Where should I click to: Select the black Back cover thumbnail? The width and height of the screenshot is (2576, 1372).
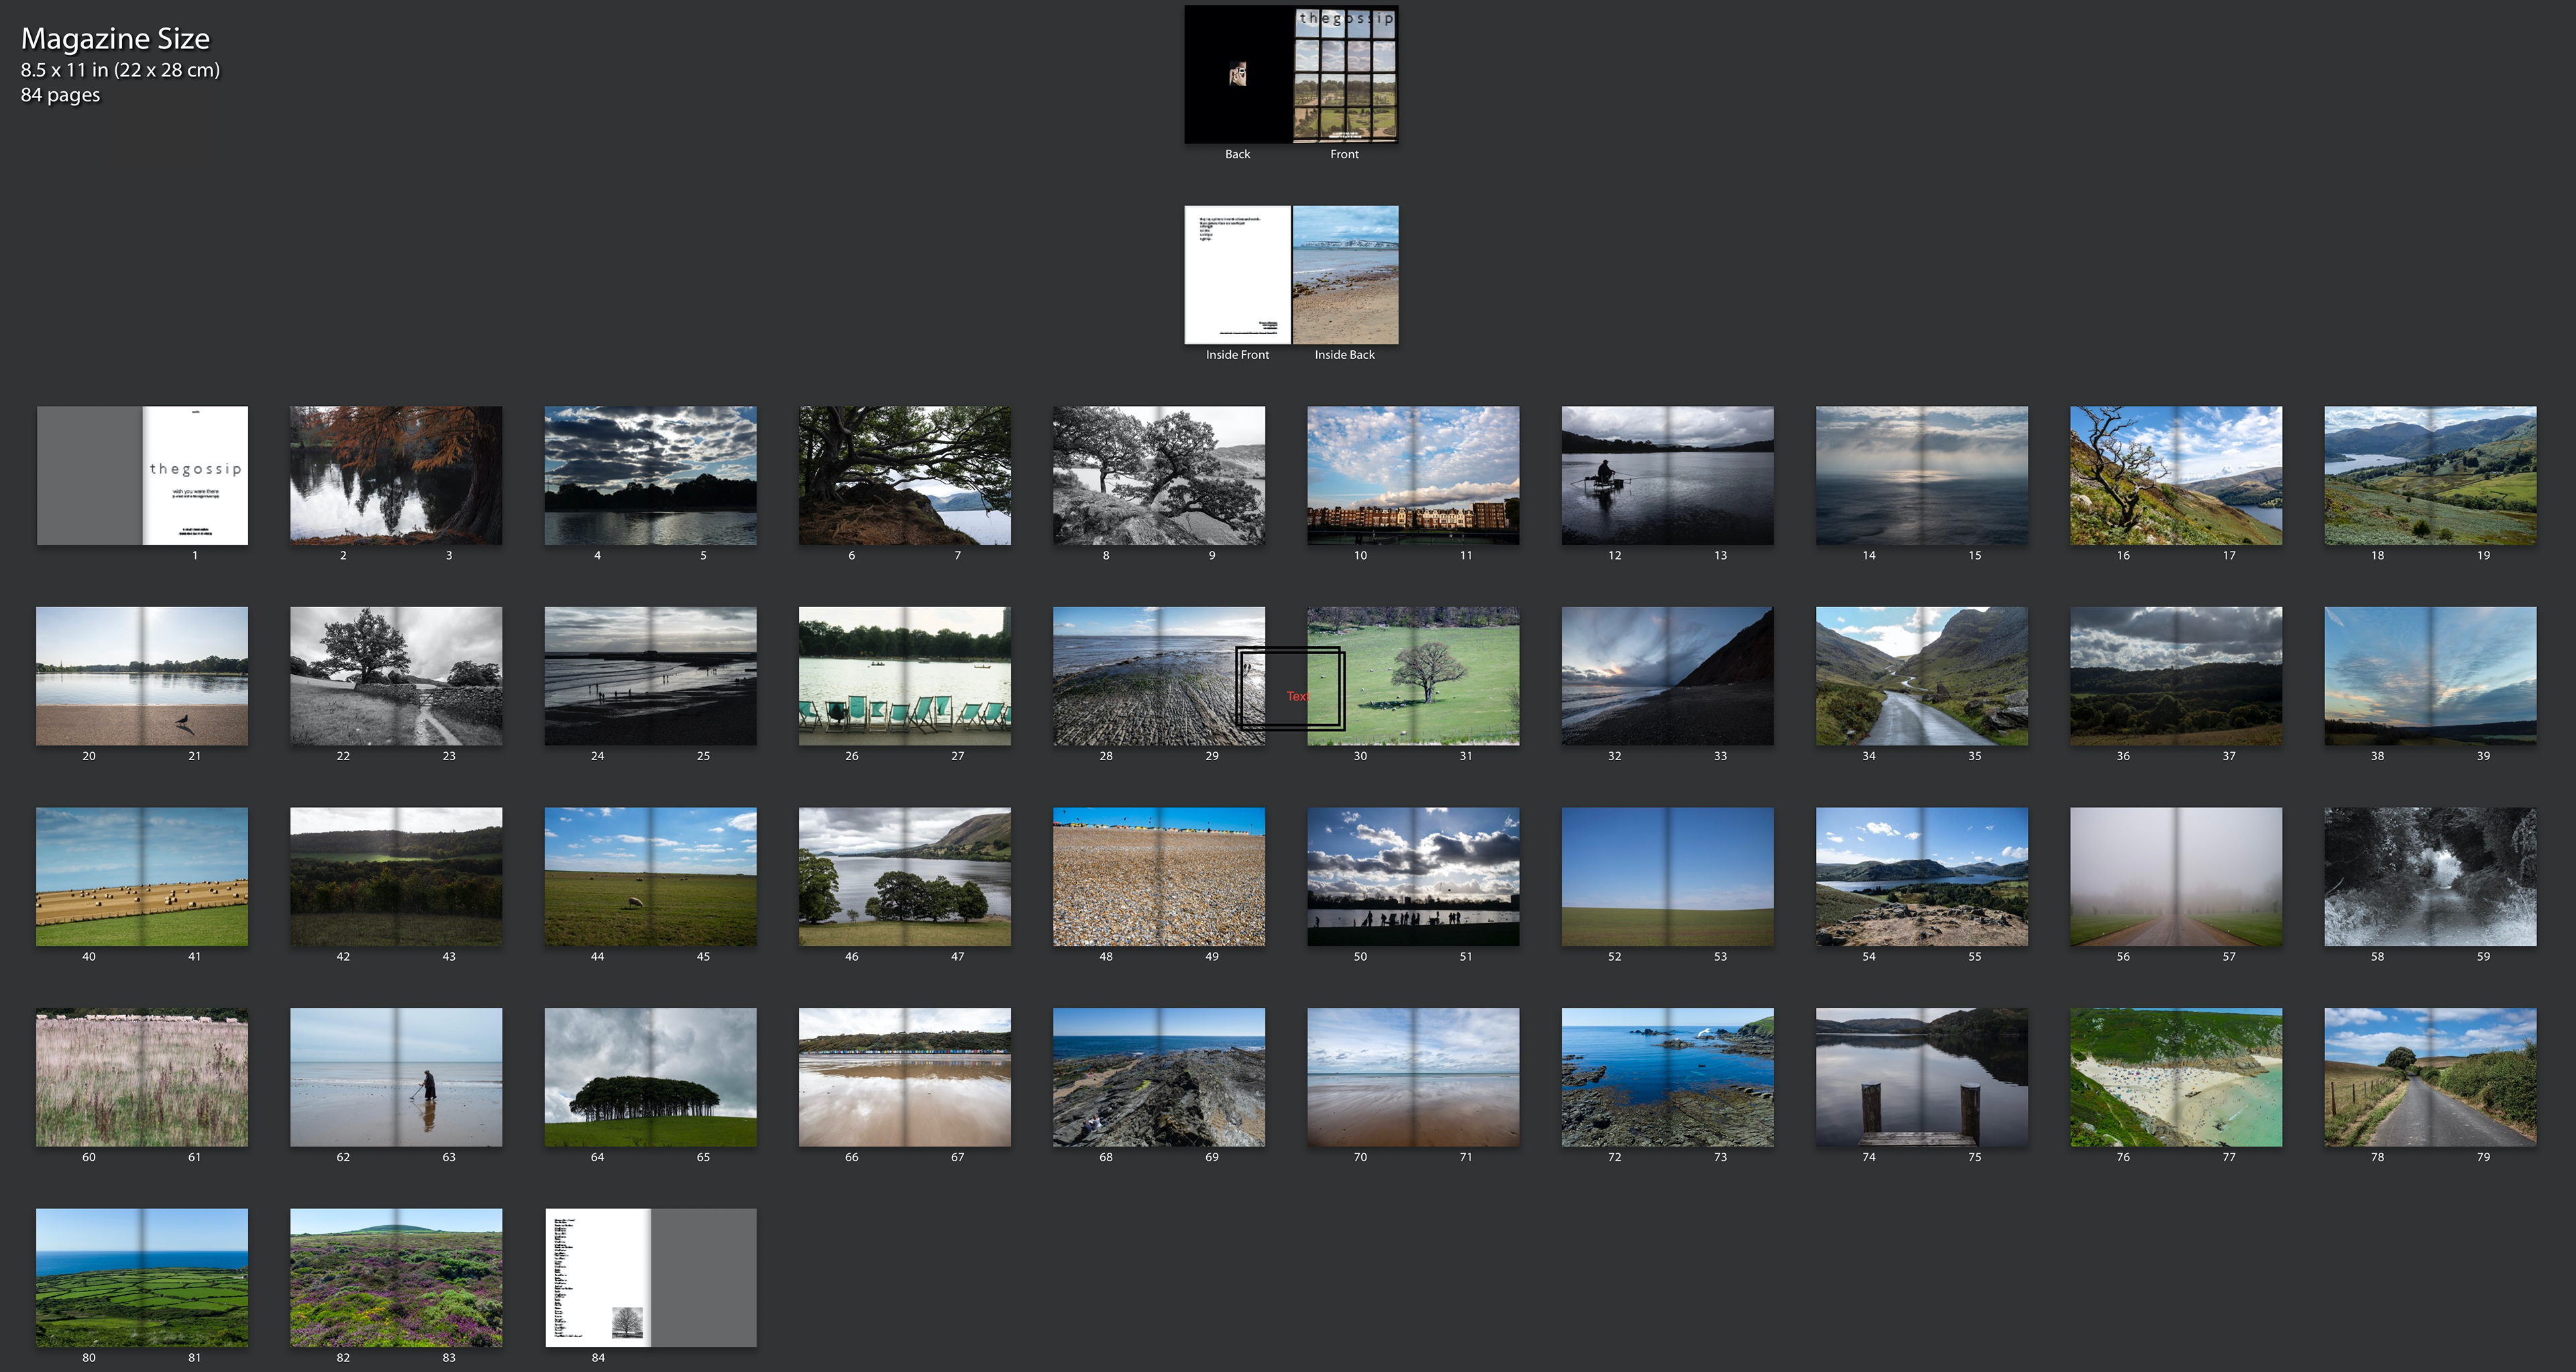[x=1238, y=75]
